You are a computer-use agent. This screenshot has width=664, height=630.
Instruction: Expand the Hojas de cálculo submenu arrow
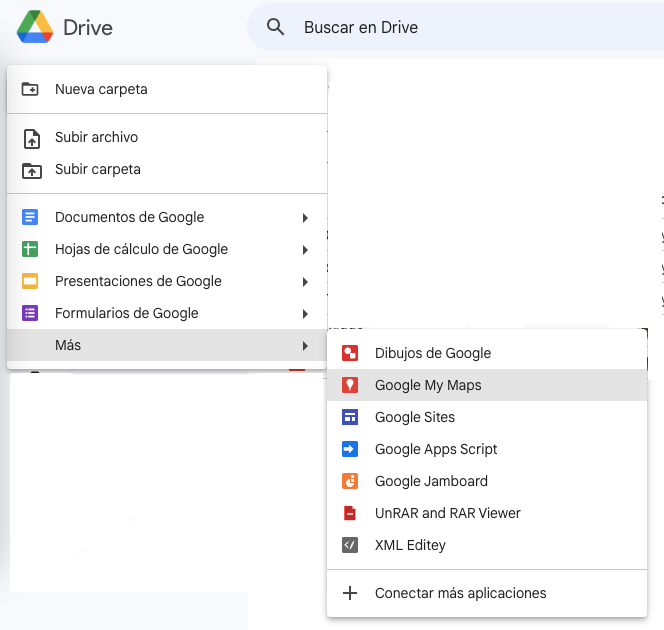tap(305, 250)
